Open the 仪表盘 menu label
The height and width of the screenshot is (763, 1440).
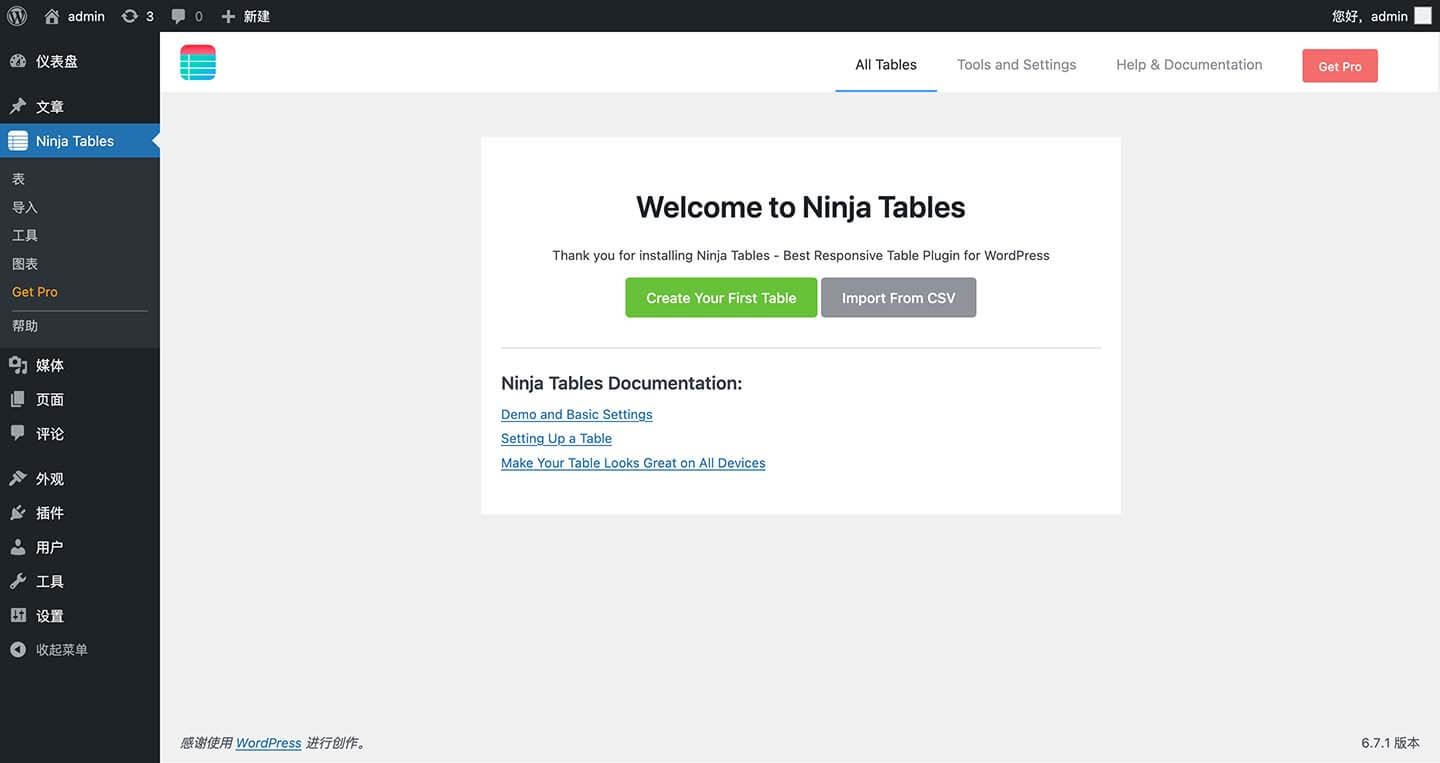(57, 61)
